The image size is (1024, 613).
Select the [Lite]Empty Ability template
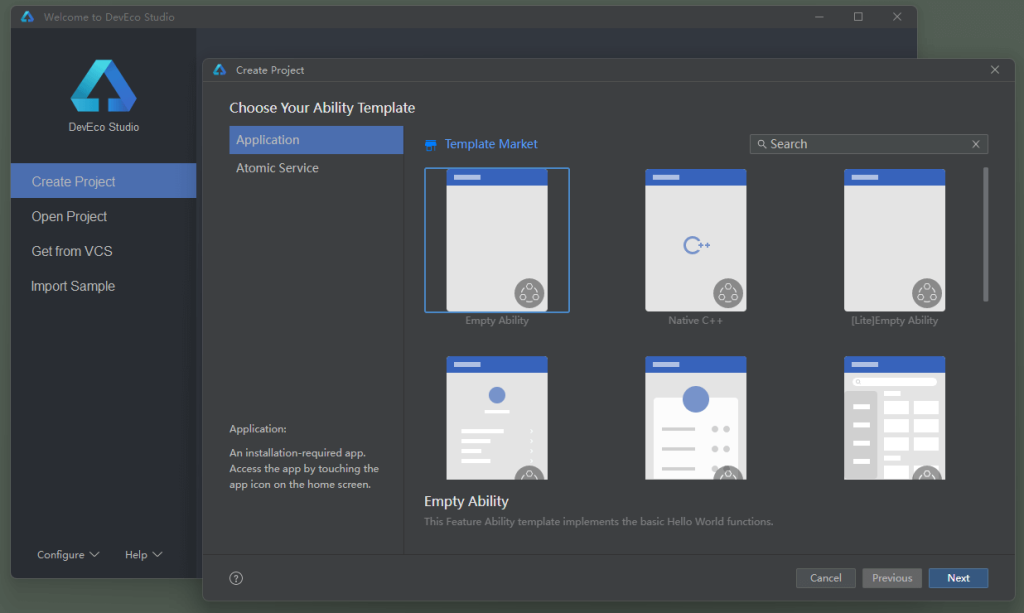point(894,240)
